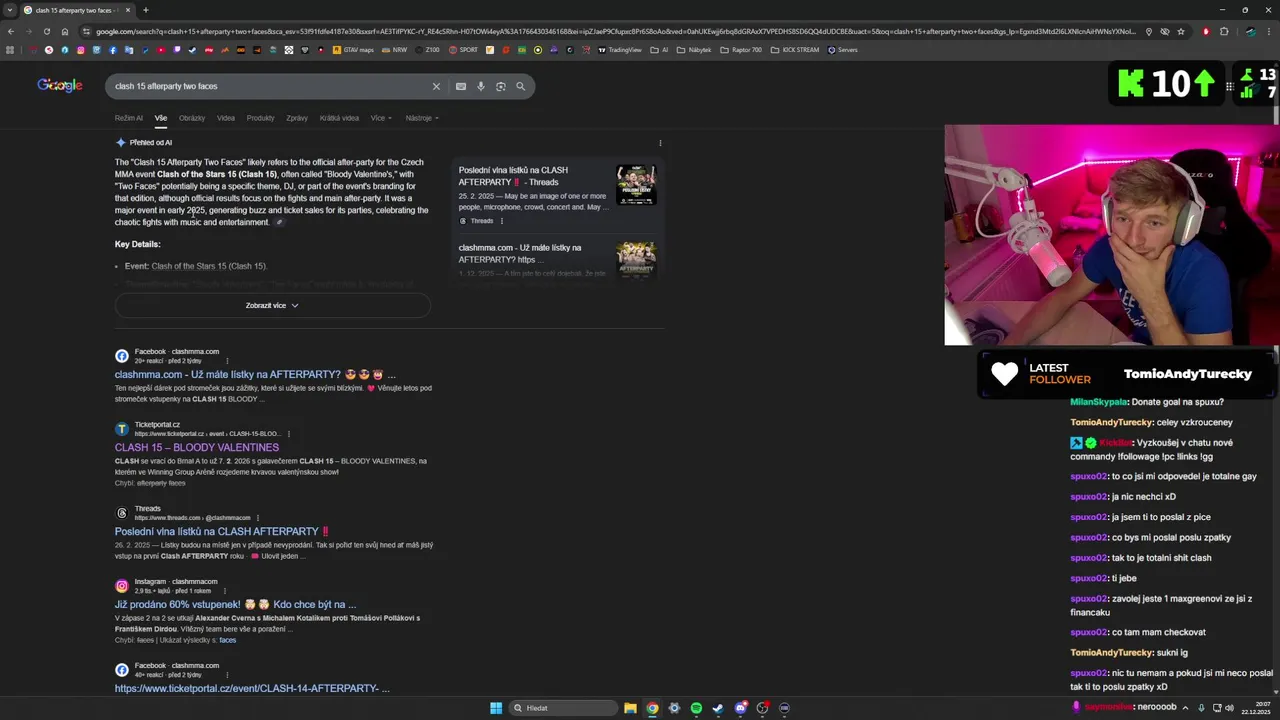
Task: Open the Raptor 700 bookmark folder
Action: [x=740, y=49]
